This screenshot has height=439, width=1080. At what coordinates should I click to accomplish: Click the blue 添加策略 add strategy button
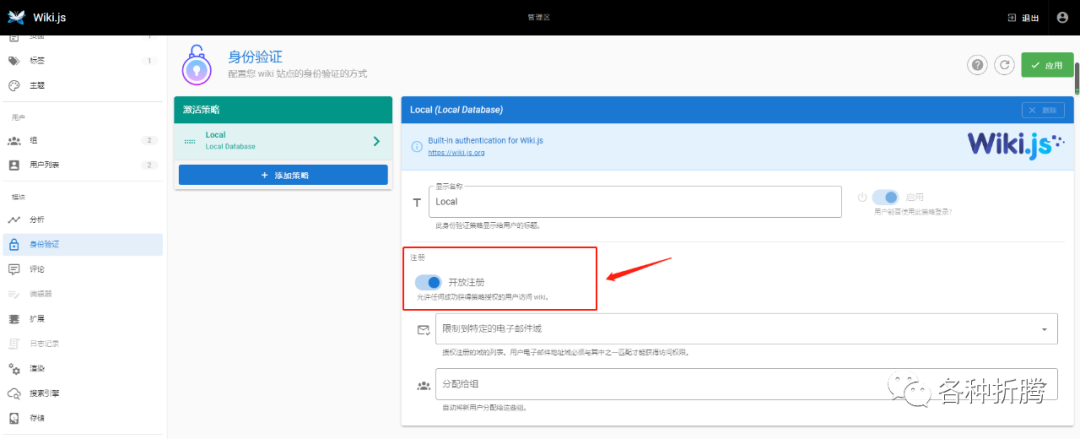[285, 175]
